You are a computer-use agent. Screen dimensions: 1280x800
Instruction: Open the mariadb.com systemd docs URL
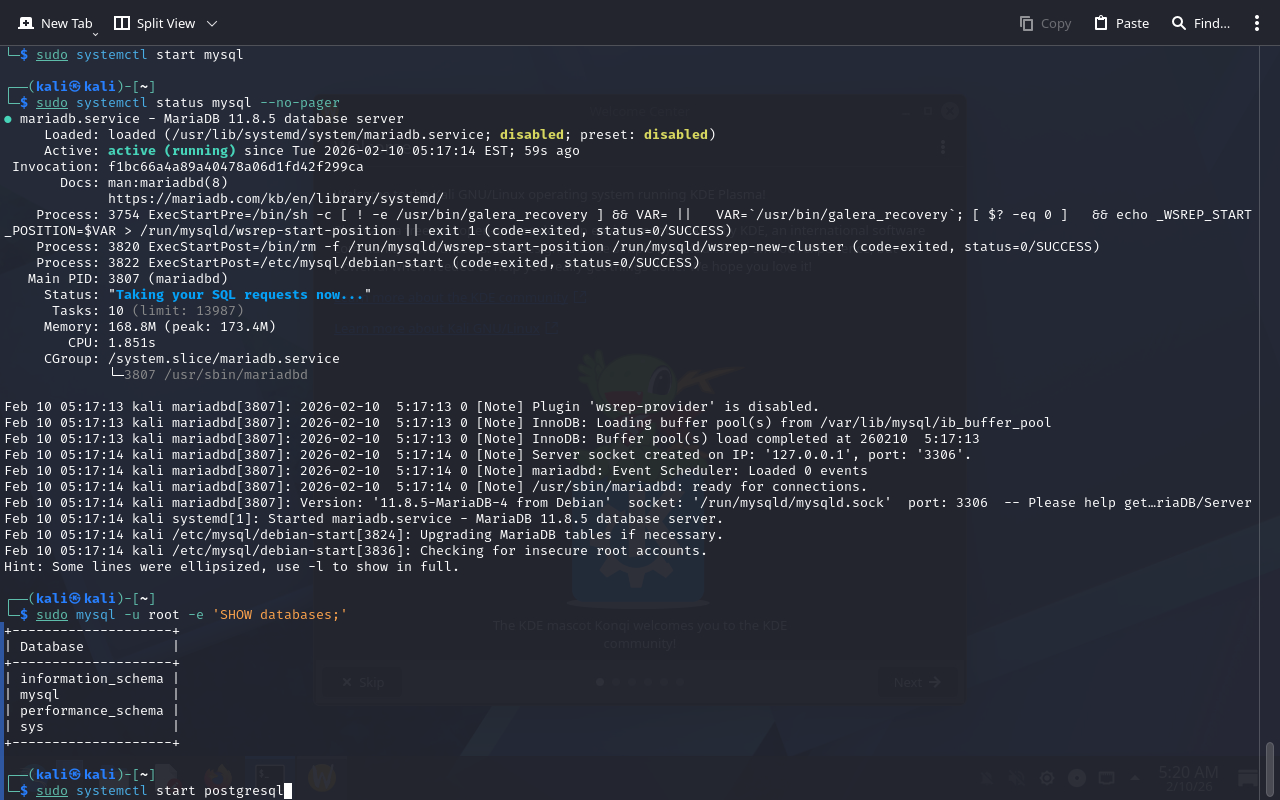275,199
